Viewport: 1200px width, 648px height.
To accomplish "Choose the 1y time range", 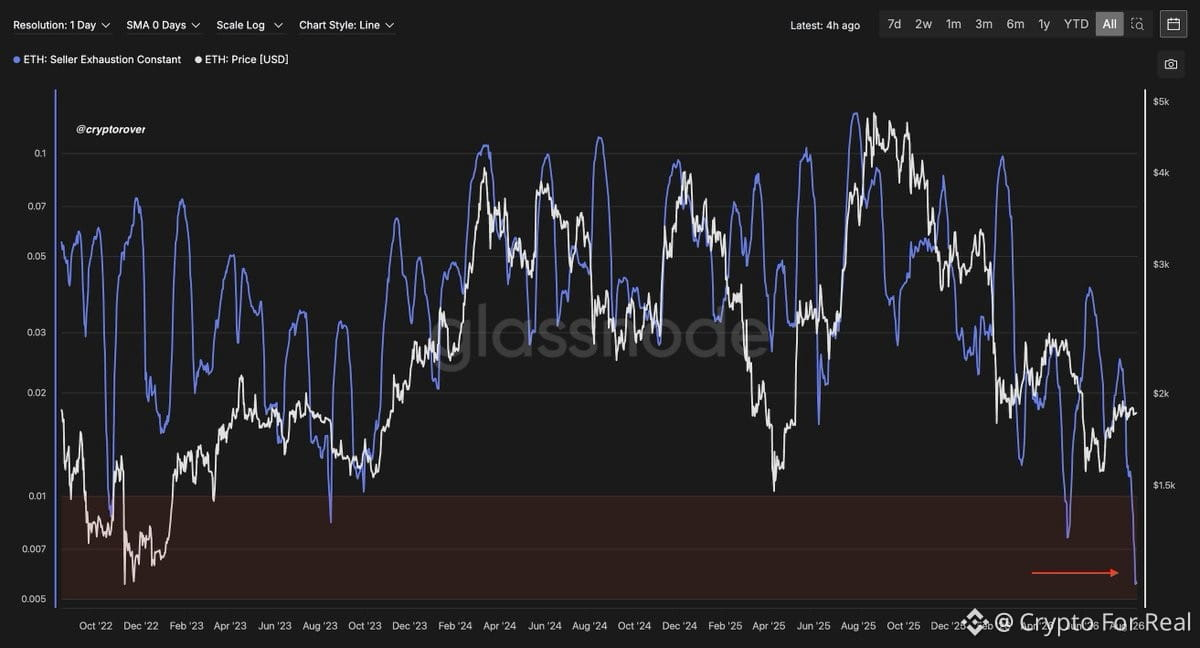I will pyautogui.click(x=1044, y=24).
